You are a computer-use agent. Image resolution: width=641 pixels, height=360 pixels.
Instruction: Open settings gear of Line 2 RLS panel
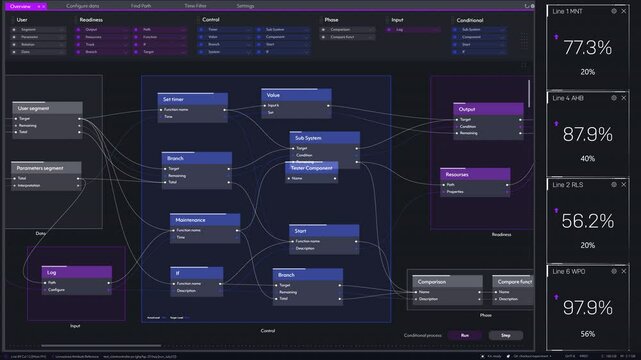click(614, 185)
